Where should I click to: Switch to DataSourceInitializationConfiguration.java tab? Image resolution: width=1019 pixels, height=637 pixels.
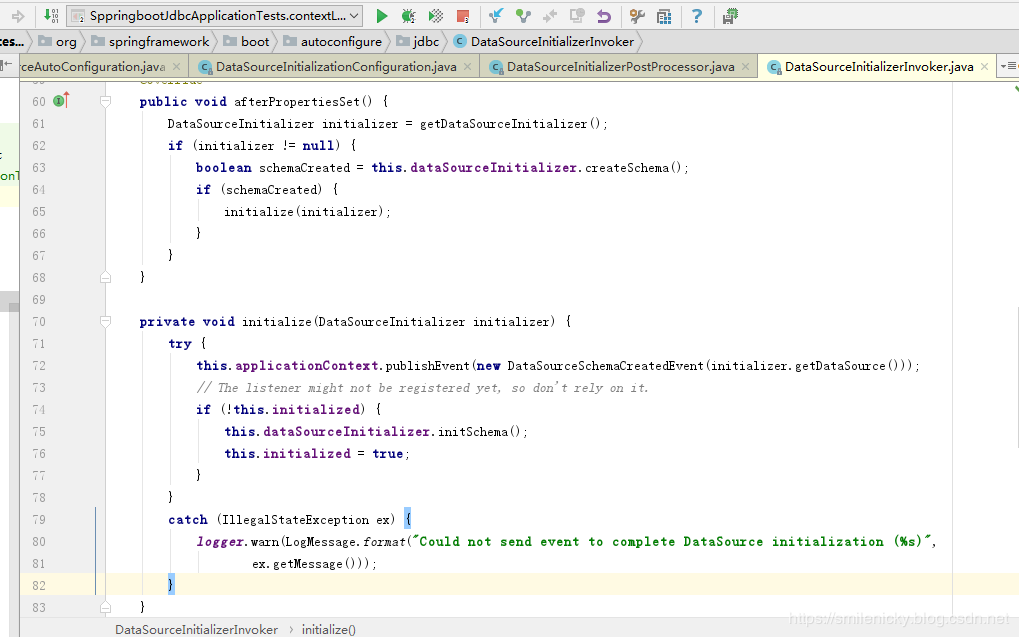[x=336, y=66]
